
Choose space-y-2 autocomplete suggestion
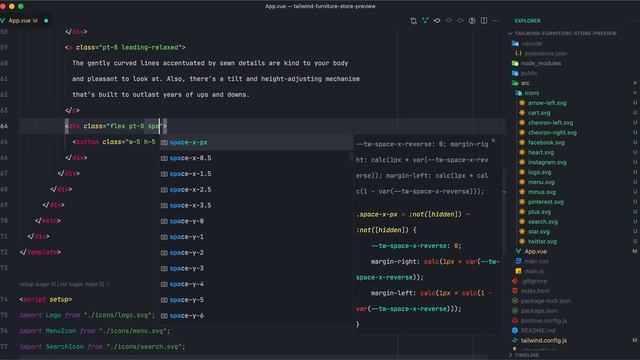point(256,253)
